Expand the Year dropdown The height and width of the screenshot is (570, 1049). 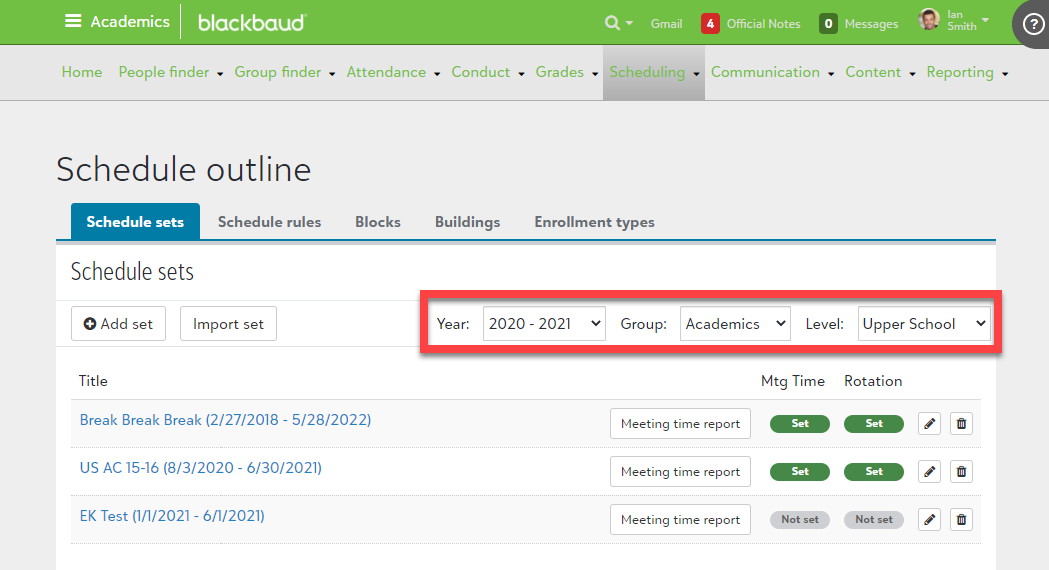point(544,324)
